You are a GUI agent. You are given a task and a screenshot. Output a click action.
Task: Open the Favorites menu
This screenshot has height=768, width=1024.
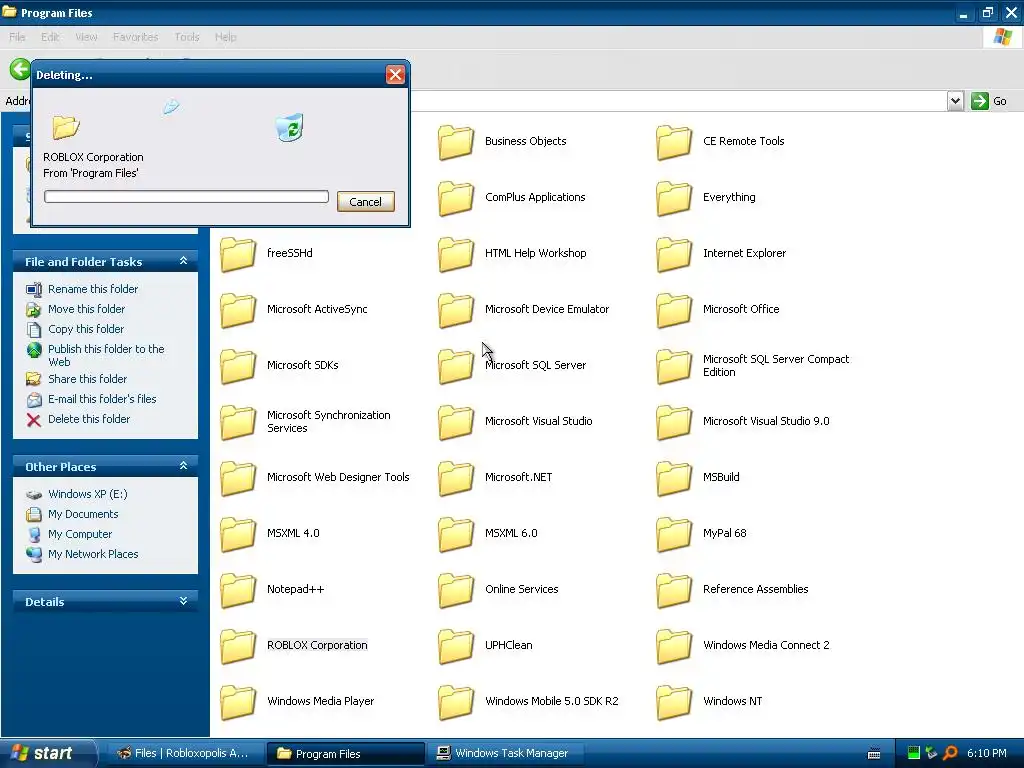coord(135,37)
